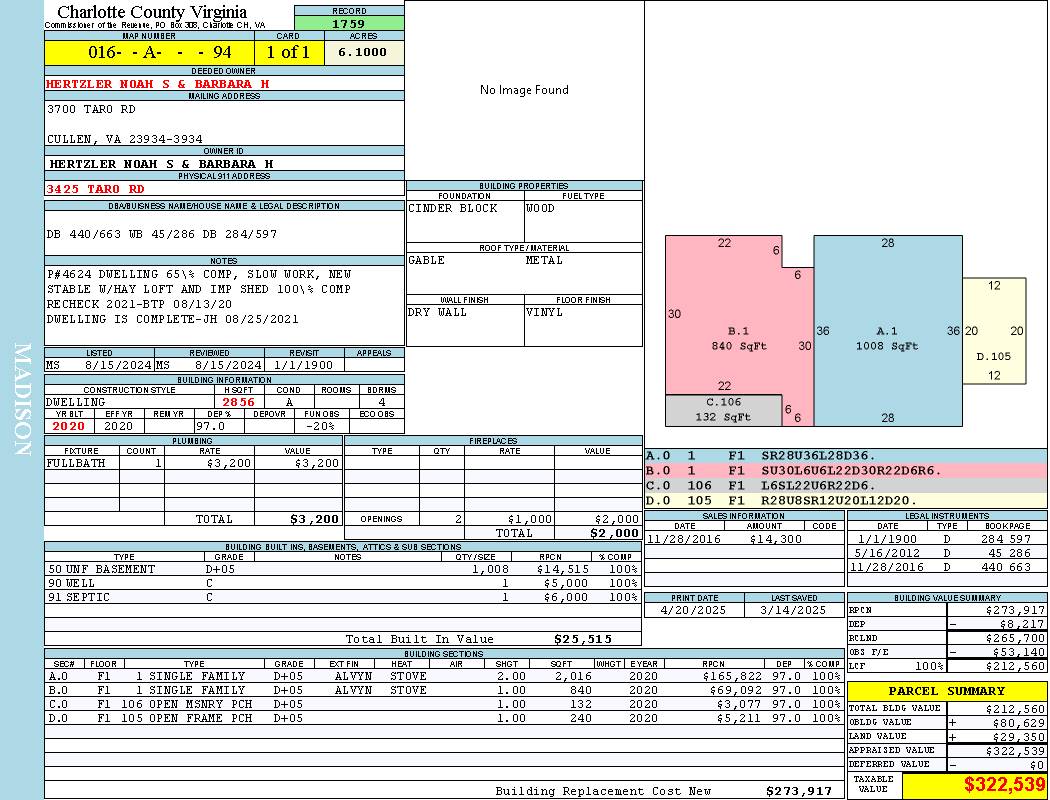Click sketch code row B.0 SU30L6U6L22D30R22D6R6

[x=845, y=471]
